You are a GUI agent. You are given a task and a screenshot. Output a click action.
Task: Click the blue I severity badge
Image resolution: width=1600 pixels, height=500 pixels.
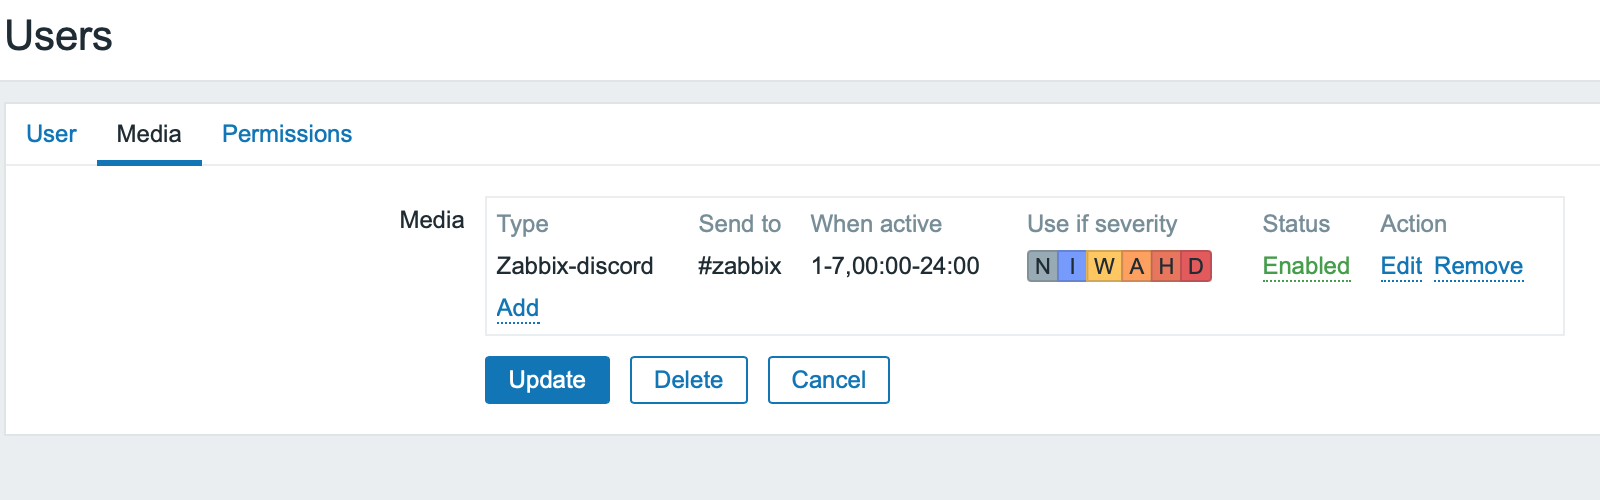[1072, 266]
